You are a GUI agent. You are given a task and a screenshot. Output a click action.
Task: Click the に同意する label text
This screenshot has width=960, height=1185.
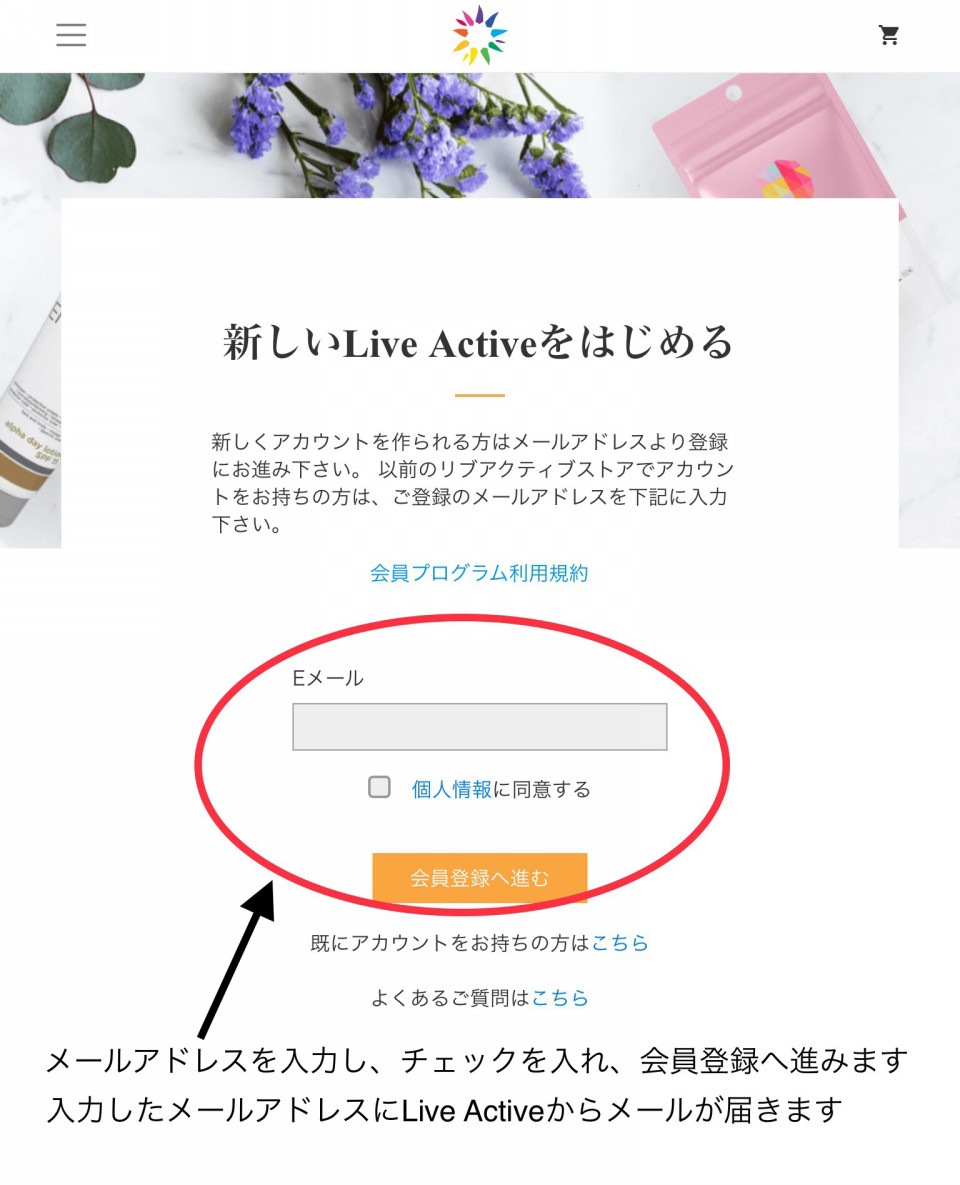point(542,789)
